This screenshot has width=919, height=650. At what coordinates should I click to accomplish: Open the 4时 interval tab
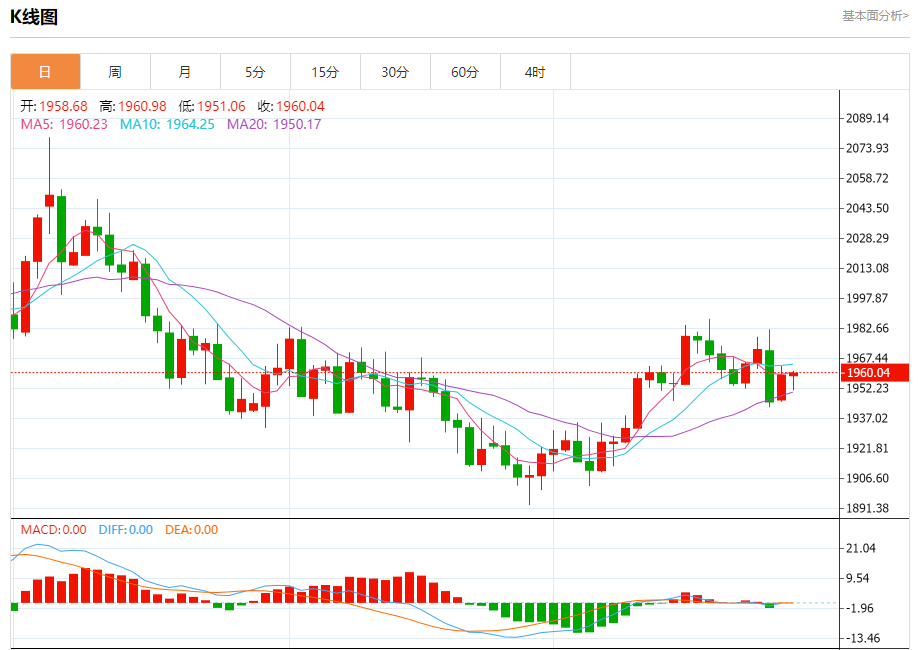[x=535, y=72]
